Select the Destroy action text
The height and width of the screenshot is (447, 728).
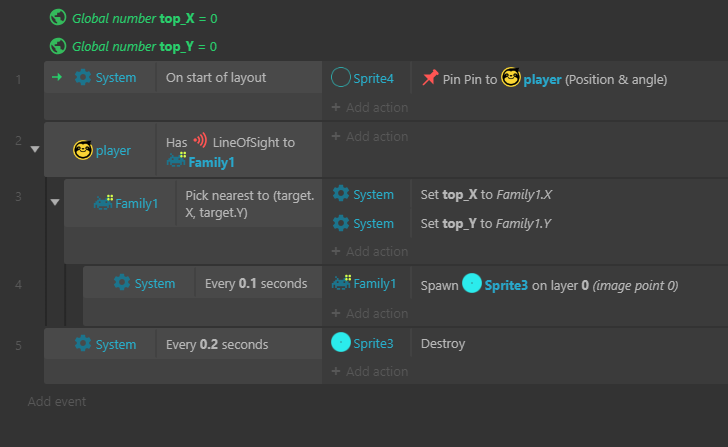(x=443, y=343)
